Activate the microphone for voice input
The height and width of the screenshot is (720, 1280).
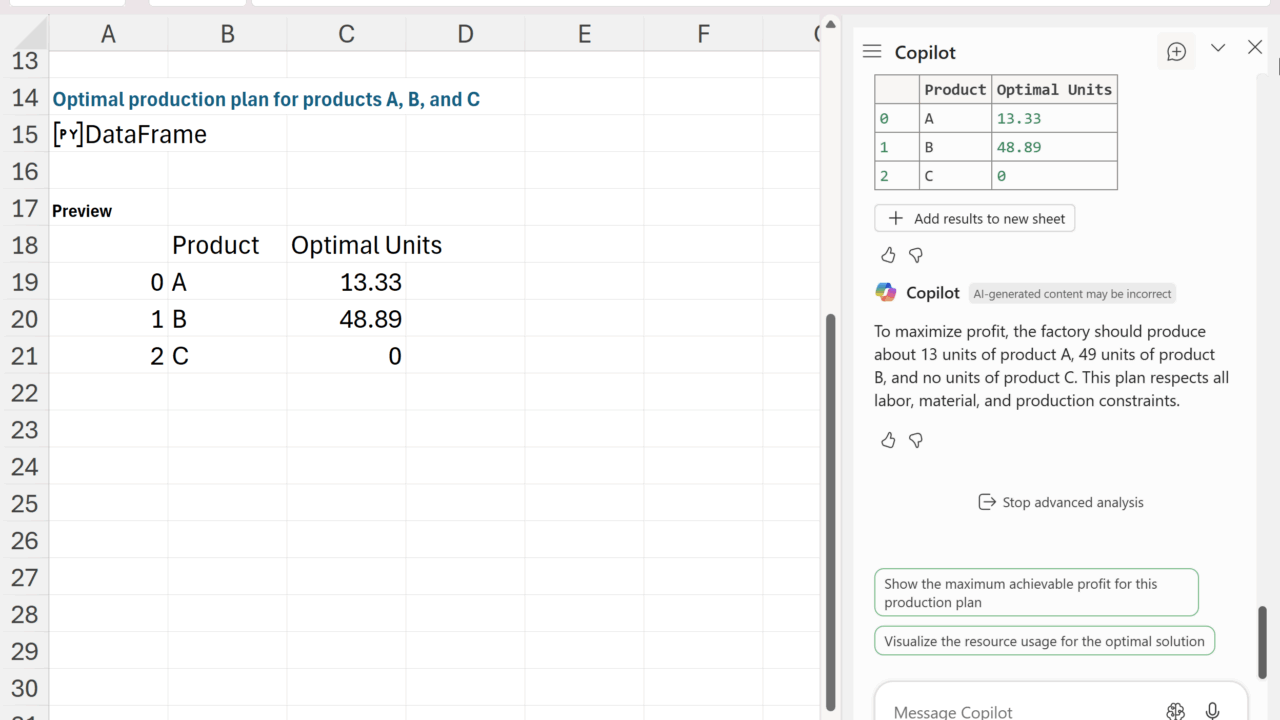(x=1212, y=711)
